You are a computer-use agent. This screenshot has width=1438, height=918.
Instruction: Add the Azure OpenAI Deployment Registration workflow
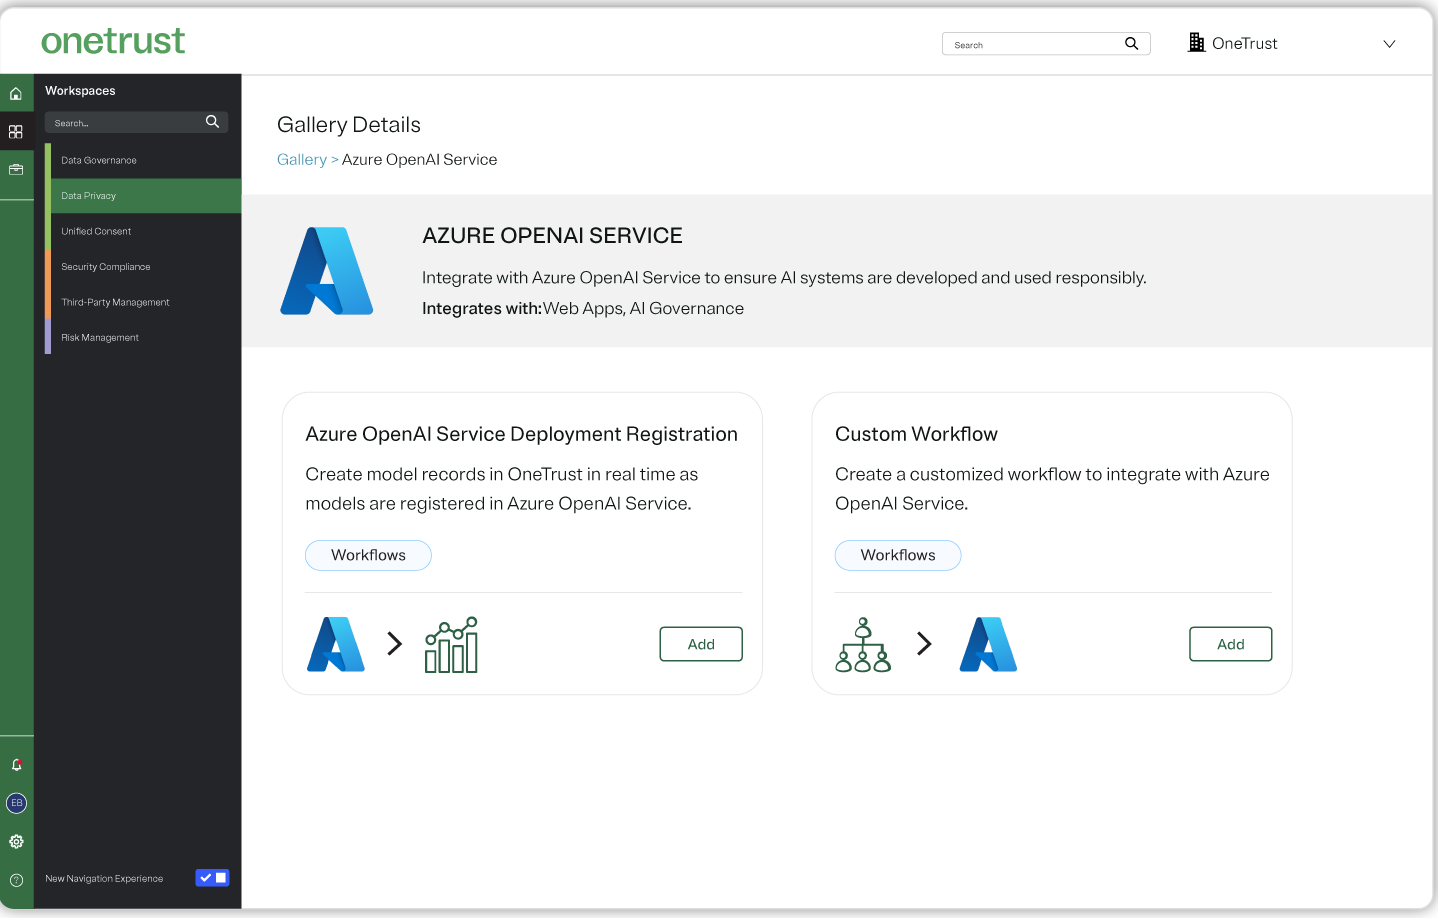point(700,644)
